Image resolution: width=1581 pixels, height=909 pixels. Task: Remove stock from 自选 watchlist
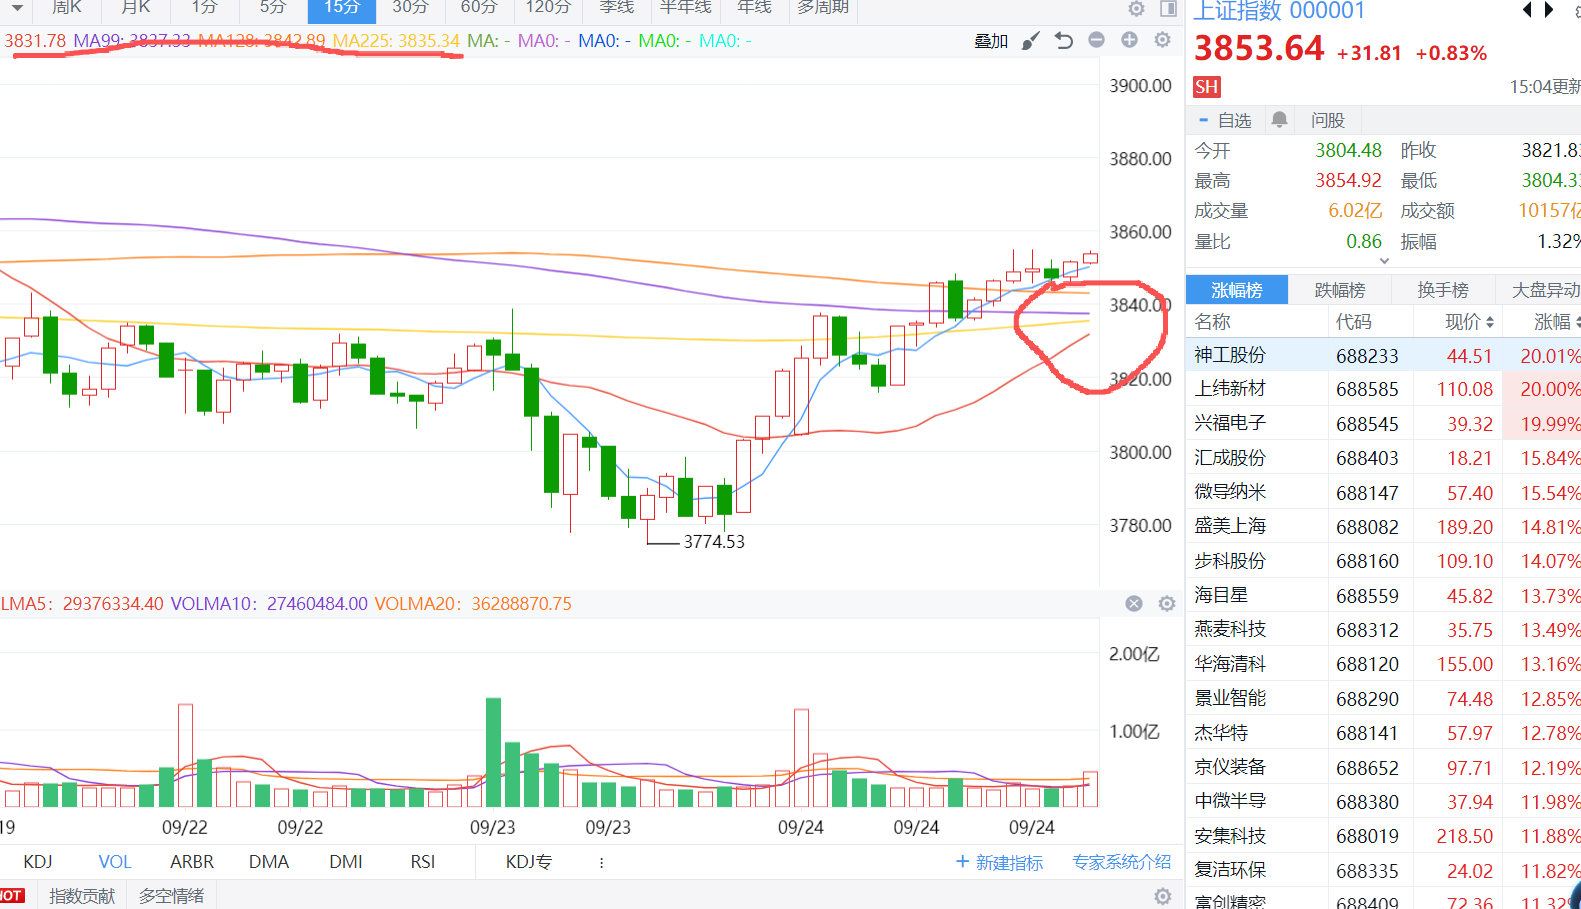(1225, 120)
